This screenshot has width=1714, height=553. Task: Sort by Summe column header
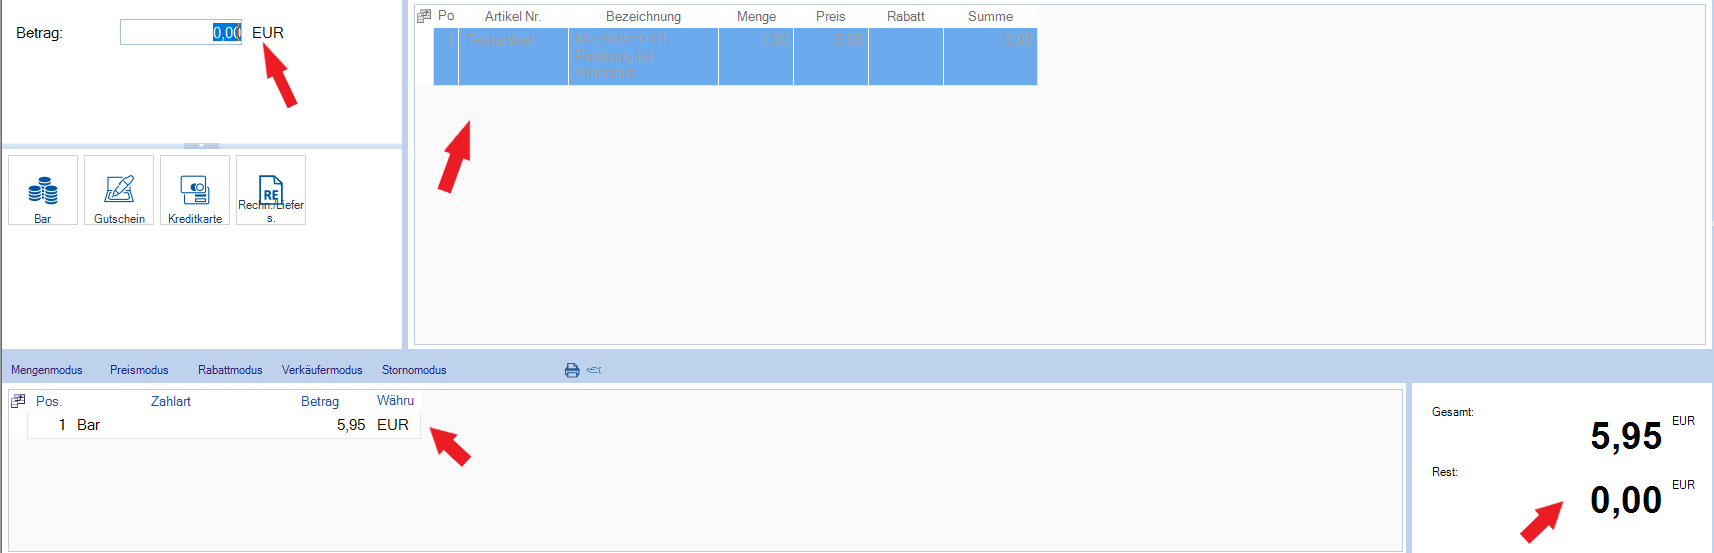[x=990, y=16]
